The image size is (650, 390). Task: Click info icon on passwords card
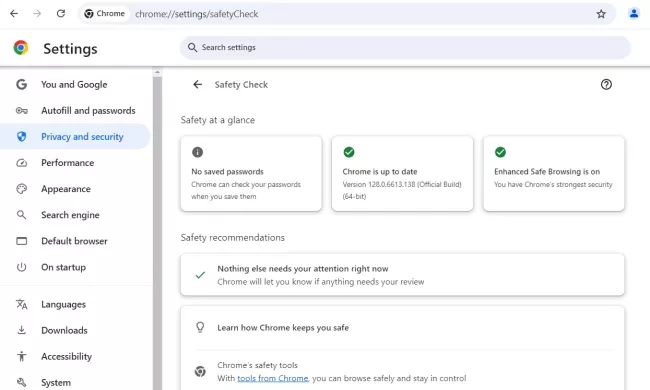click(198, 152)
